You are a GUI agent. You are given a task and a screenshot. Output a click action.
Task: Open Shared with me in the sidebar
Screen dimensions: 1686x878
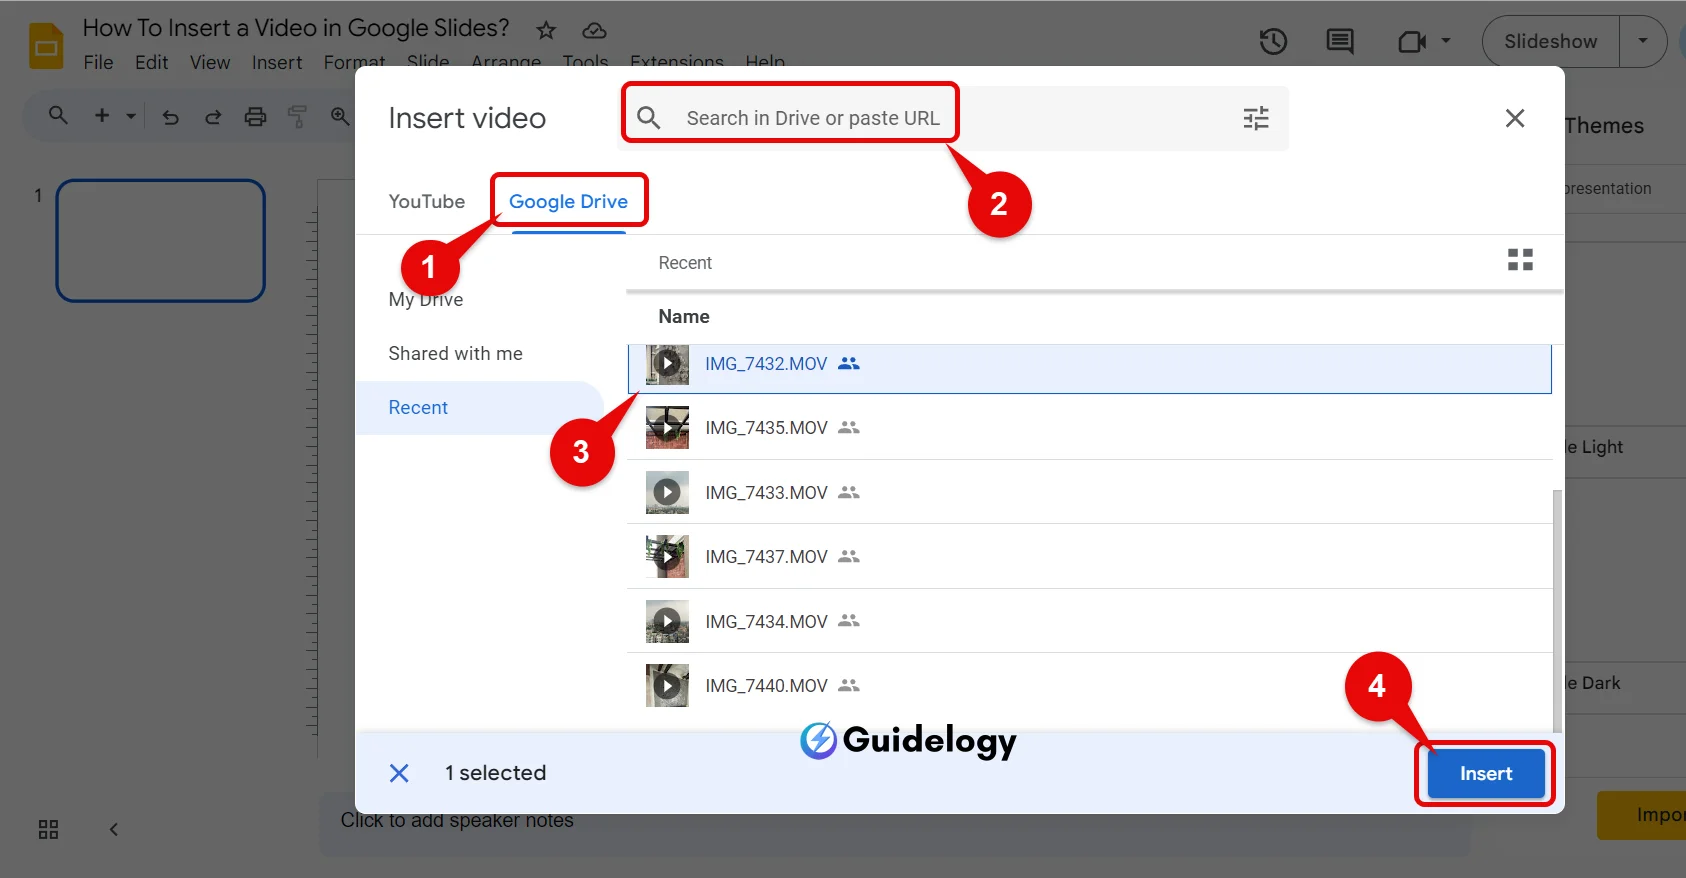pyautogui.click(x=455, y=353)
